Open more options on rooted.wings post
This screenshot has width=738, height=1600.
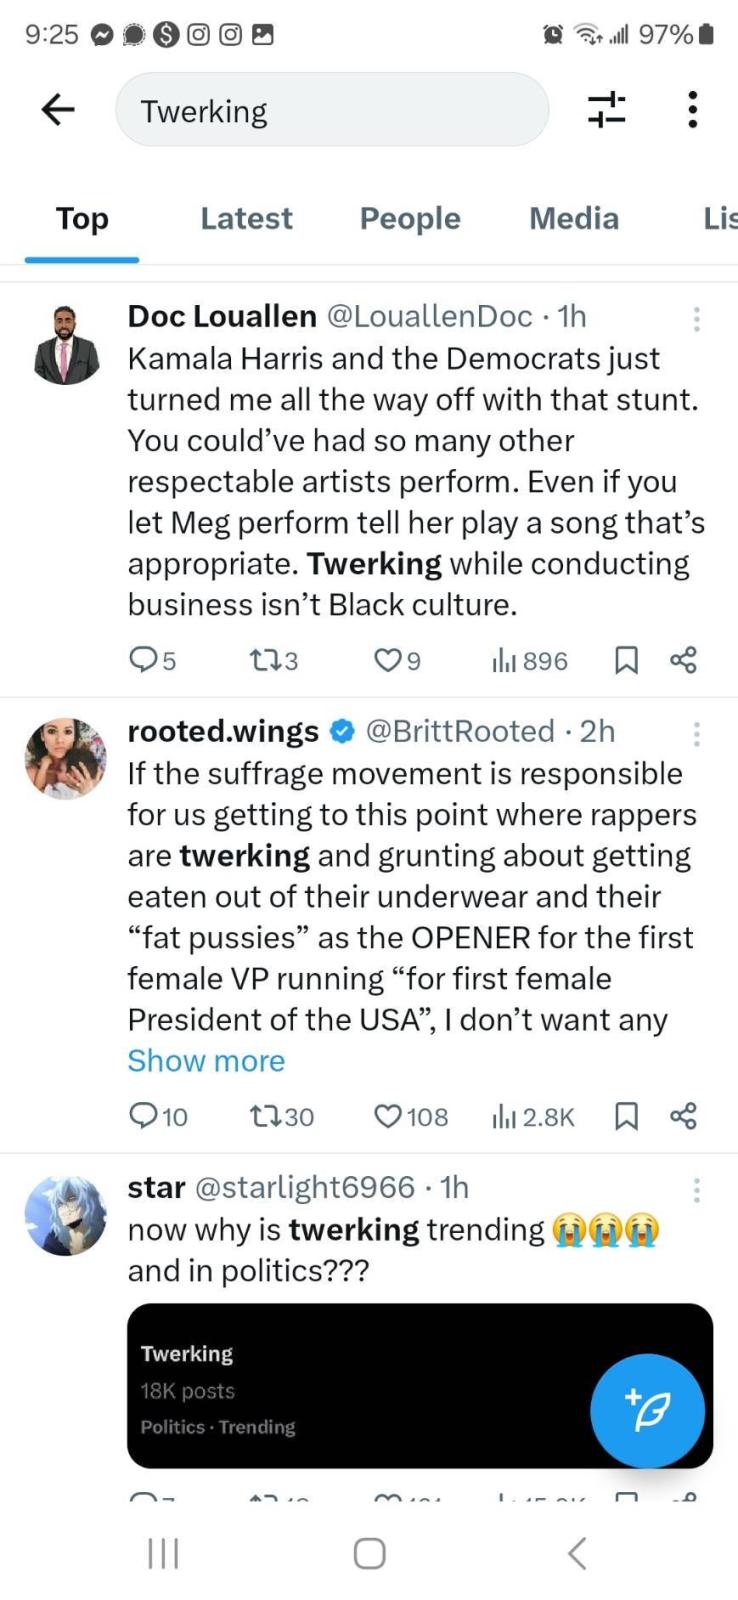coord(696,734)
